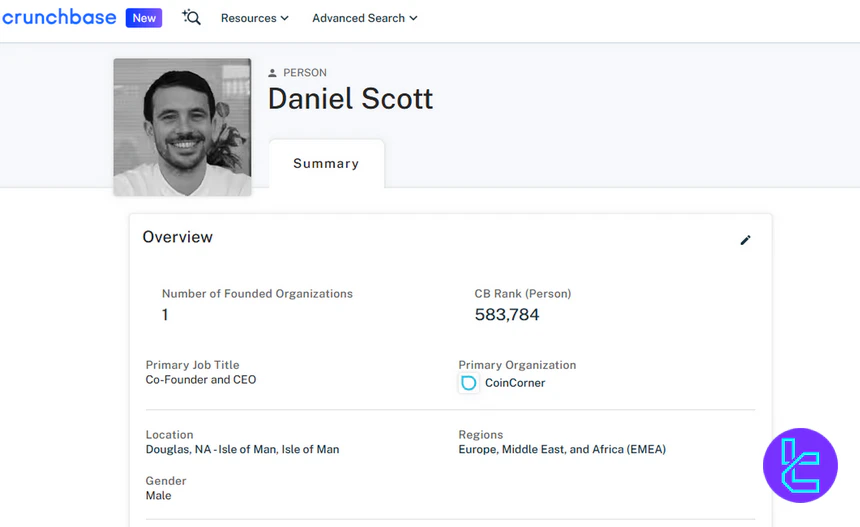Click the CoinCorner logo icon

468,383
